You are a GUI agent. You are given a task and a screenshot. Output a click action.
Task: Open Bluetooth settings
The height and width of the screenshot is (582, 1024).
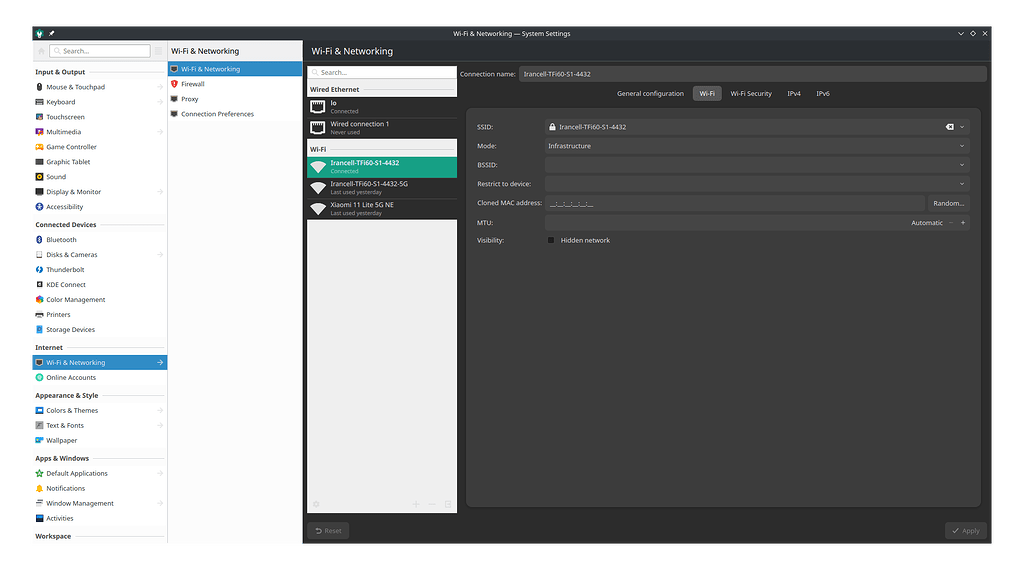[99, 240]
